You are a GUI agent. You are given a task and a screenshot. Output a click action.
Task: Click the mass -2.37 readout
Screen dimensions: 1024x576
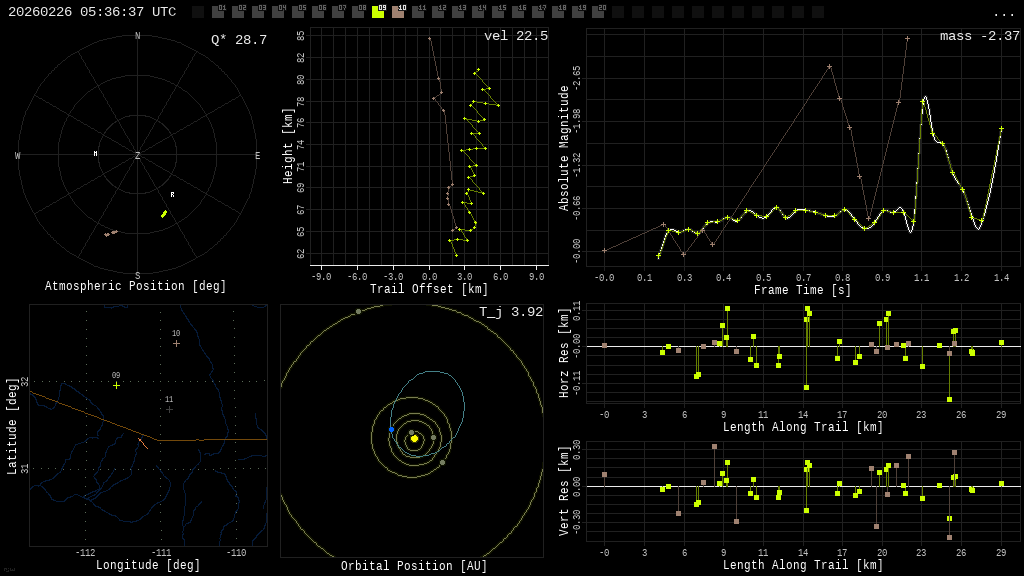pyautogui.click(x=979, y=36)
